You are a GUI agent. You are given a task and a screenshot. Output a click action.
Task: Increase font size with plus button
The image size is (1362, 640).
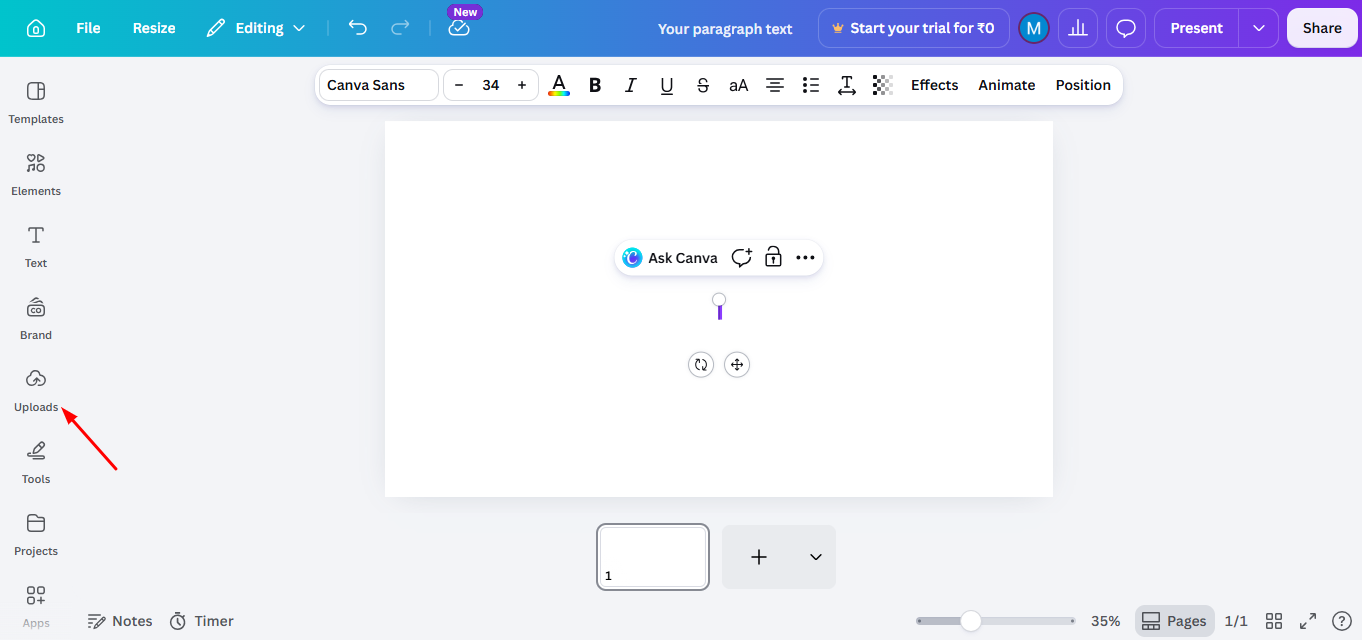pyautogui.click(x=522, y=85)
